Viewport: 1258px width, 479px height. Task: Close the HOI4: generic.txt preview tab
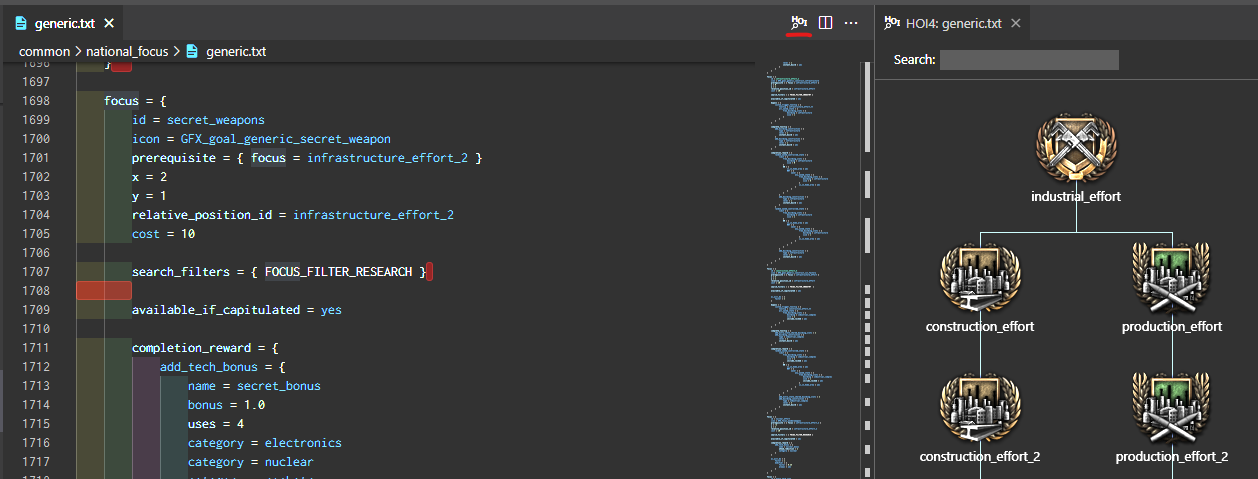pos(1014,23)
